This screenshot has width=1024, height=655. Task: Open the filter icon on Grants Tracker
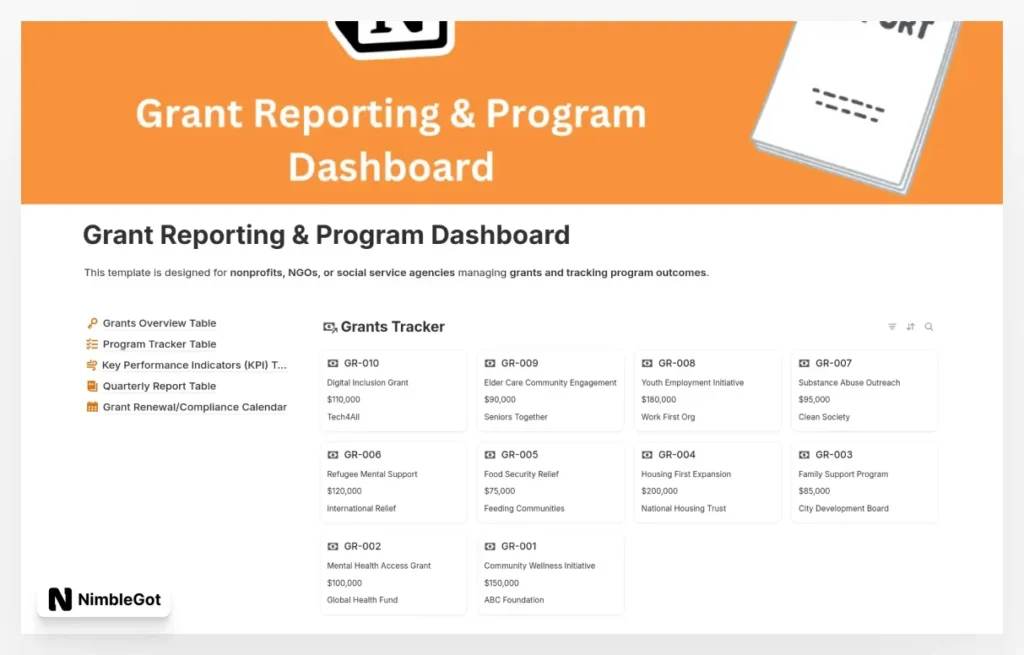click(x=892, y=326)
